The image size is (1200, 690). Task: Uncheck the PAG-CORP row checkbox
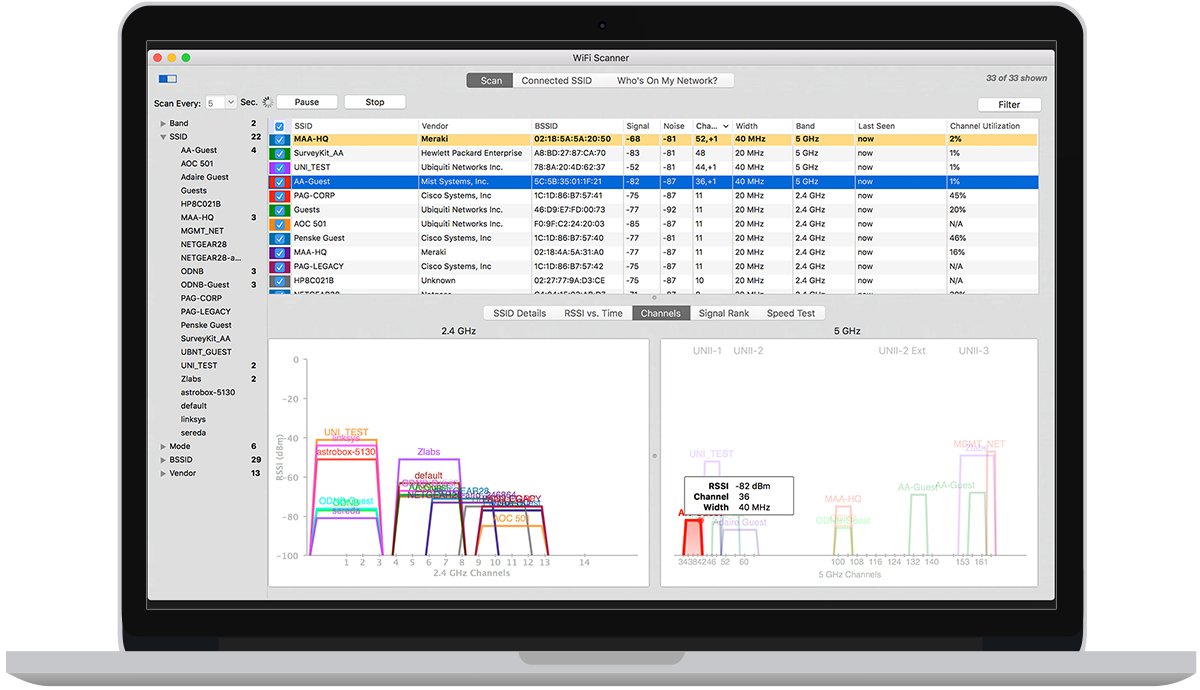click(279, 196)
